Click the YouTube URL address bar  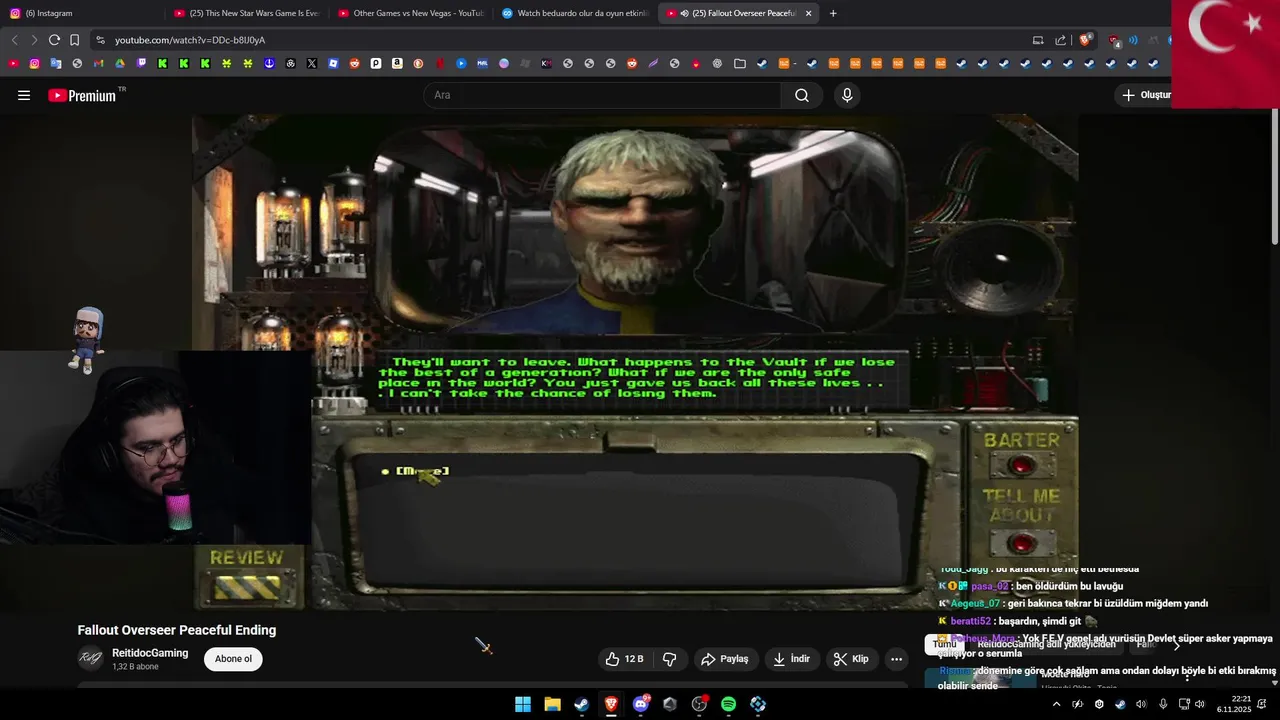pyautogui.click(x=560, y=40)
